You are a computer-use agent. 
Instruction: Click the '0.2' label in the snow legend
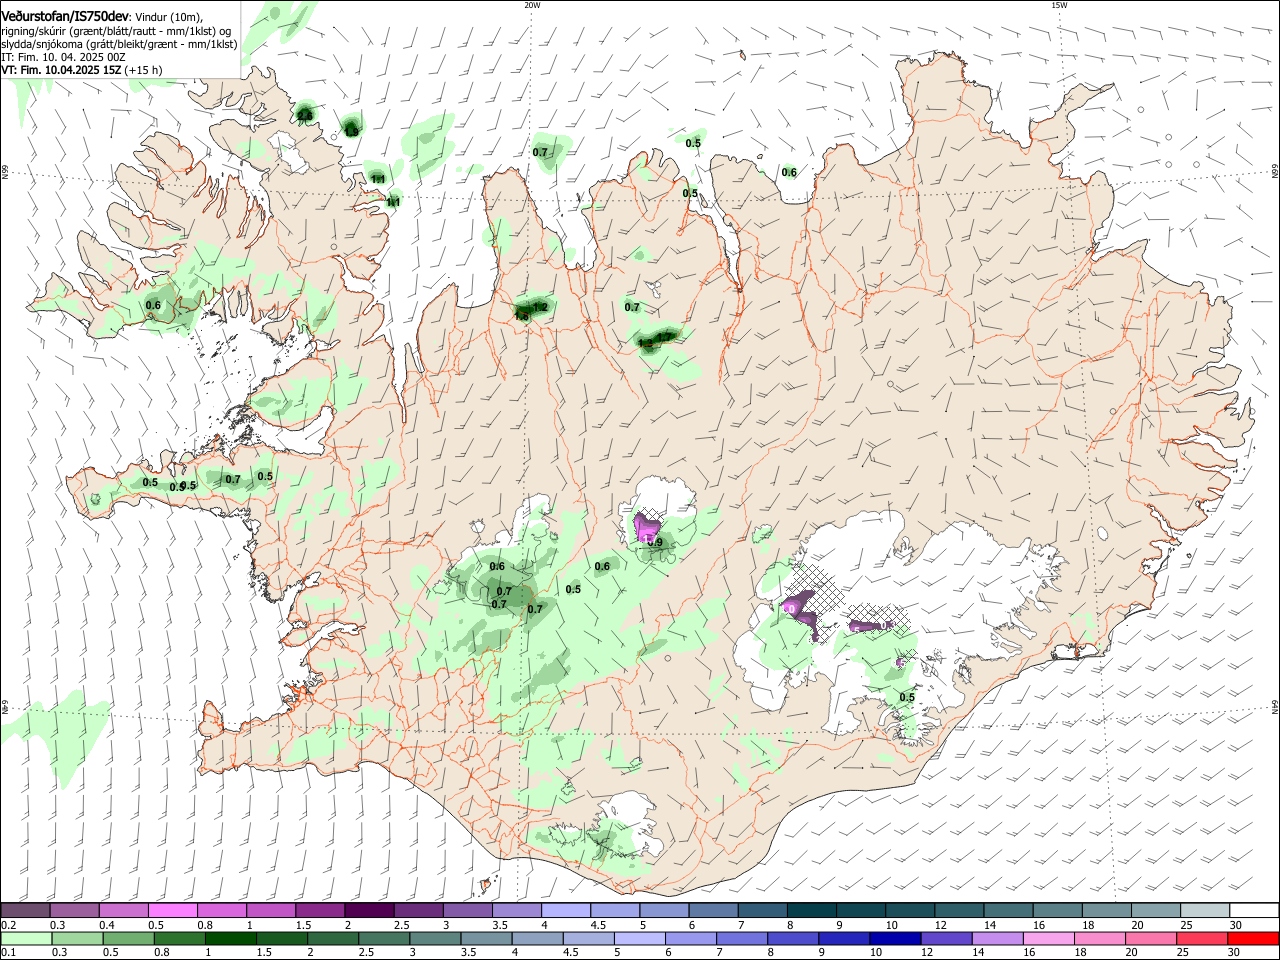(x=7, y=925)
